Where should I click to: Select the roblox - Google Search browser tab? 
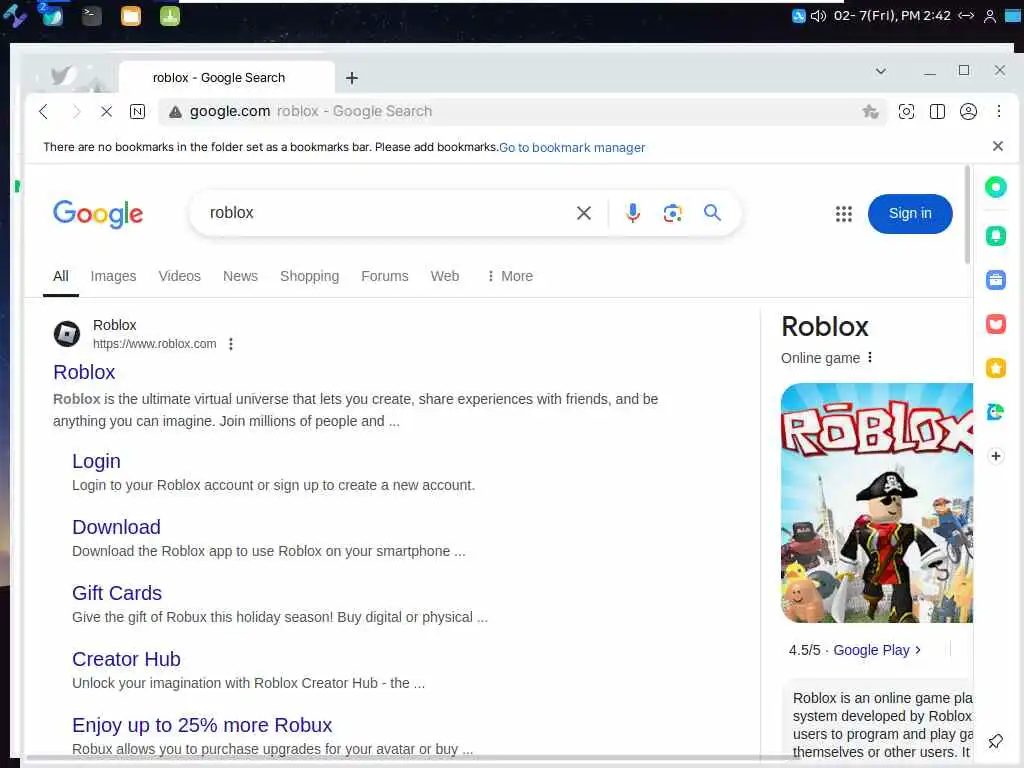227,78
